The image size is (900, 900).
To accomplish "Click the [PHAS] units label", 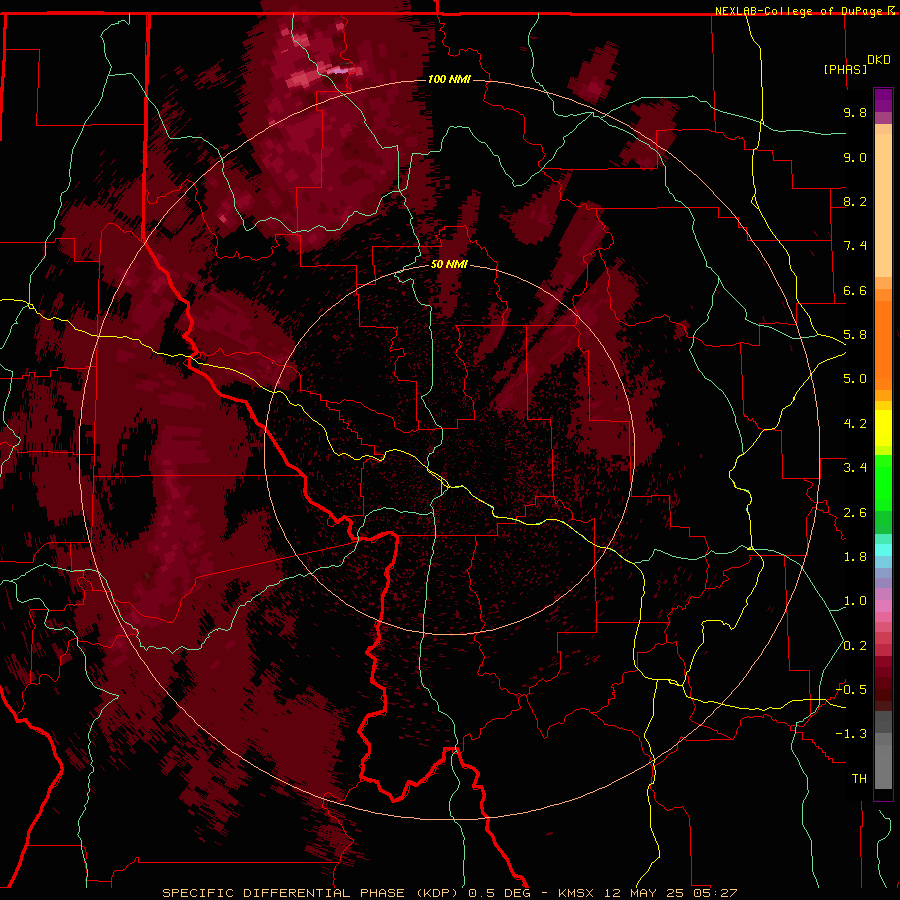I will (x=844, y=69).
